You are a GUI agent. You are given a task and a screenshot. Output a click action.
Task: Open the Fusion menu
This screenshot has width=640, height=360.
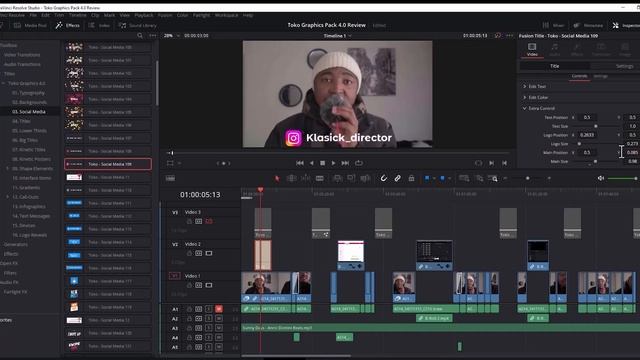click(165, 15)
